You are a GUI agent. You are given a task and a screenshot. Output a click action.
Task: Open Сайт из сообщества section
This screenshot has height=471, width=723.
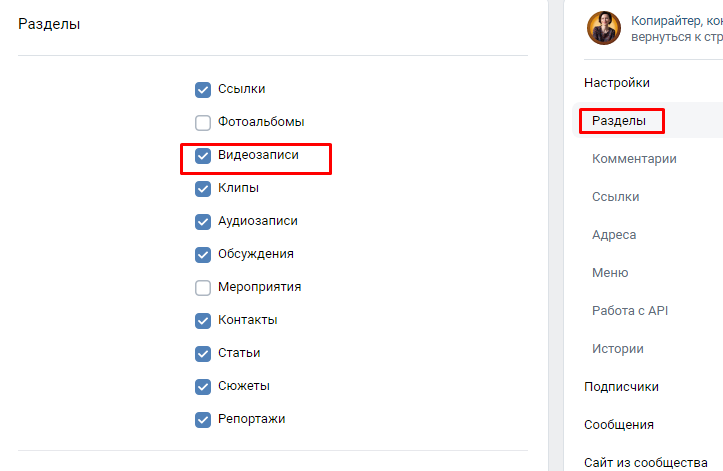[645, 462]
